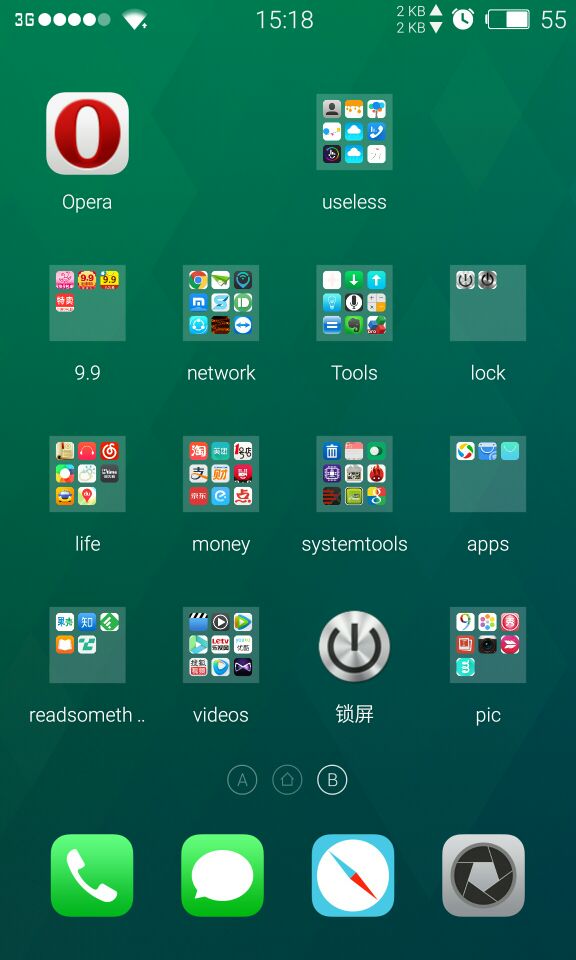Tap the 锁屏 lock screen power icon

(x=354, y=647)
